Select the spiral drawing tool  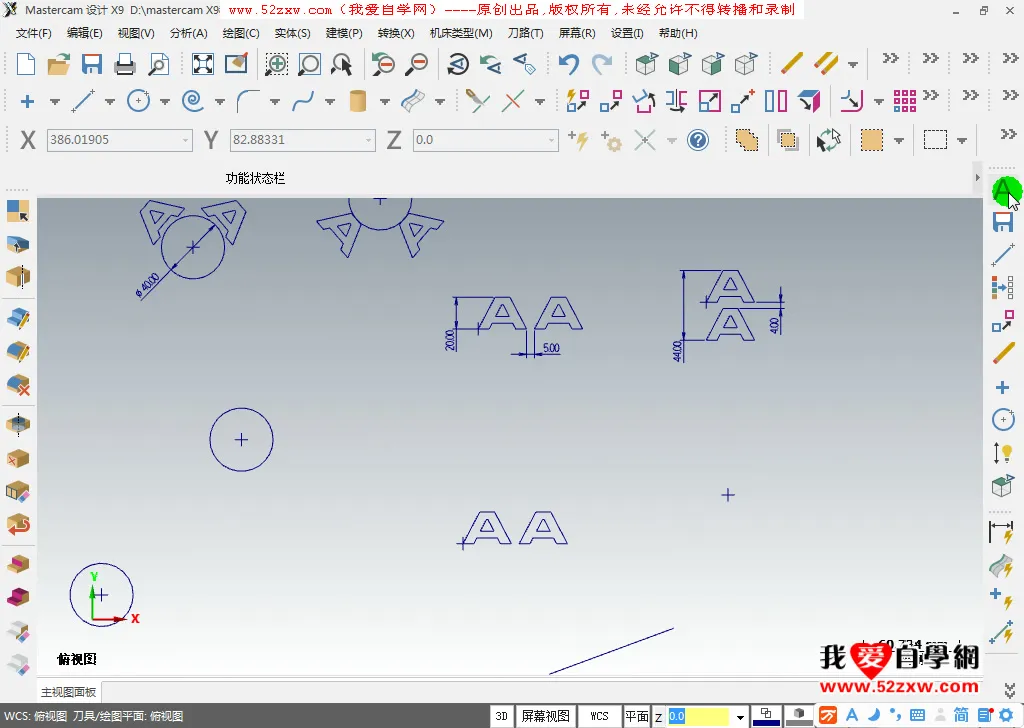tap(193, 101)
